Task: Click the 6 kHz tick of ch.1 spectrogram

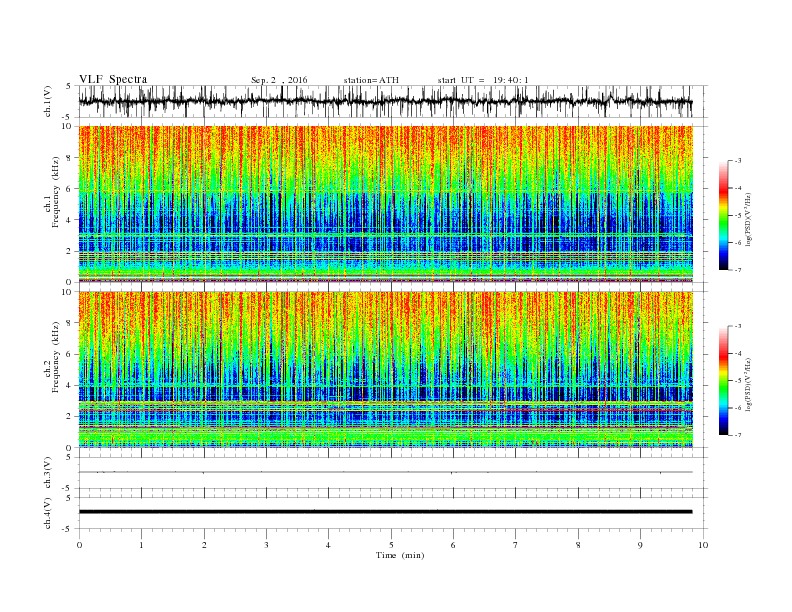Action: 69,189
